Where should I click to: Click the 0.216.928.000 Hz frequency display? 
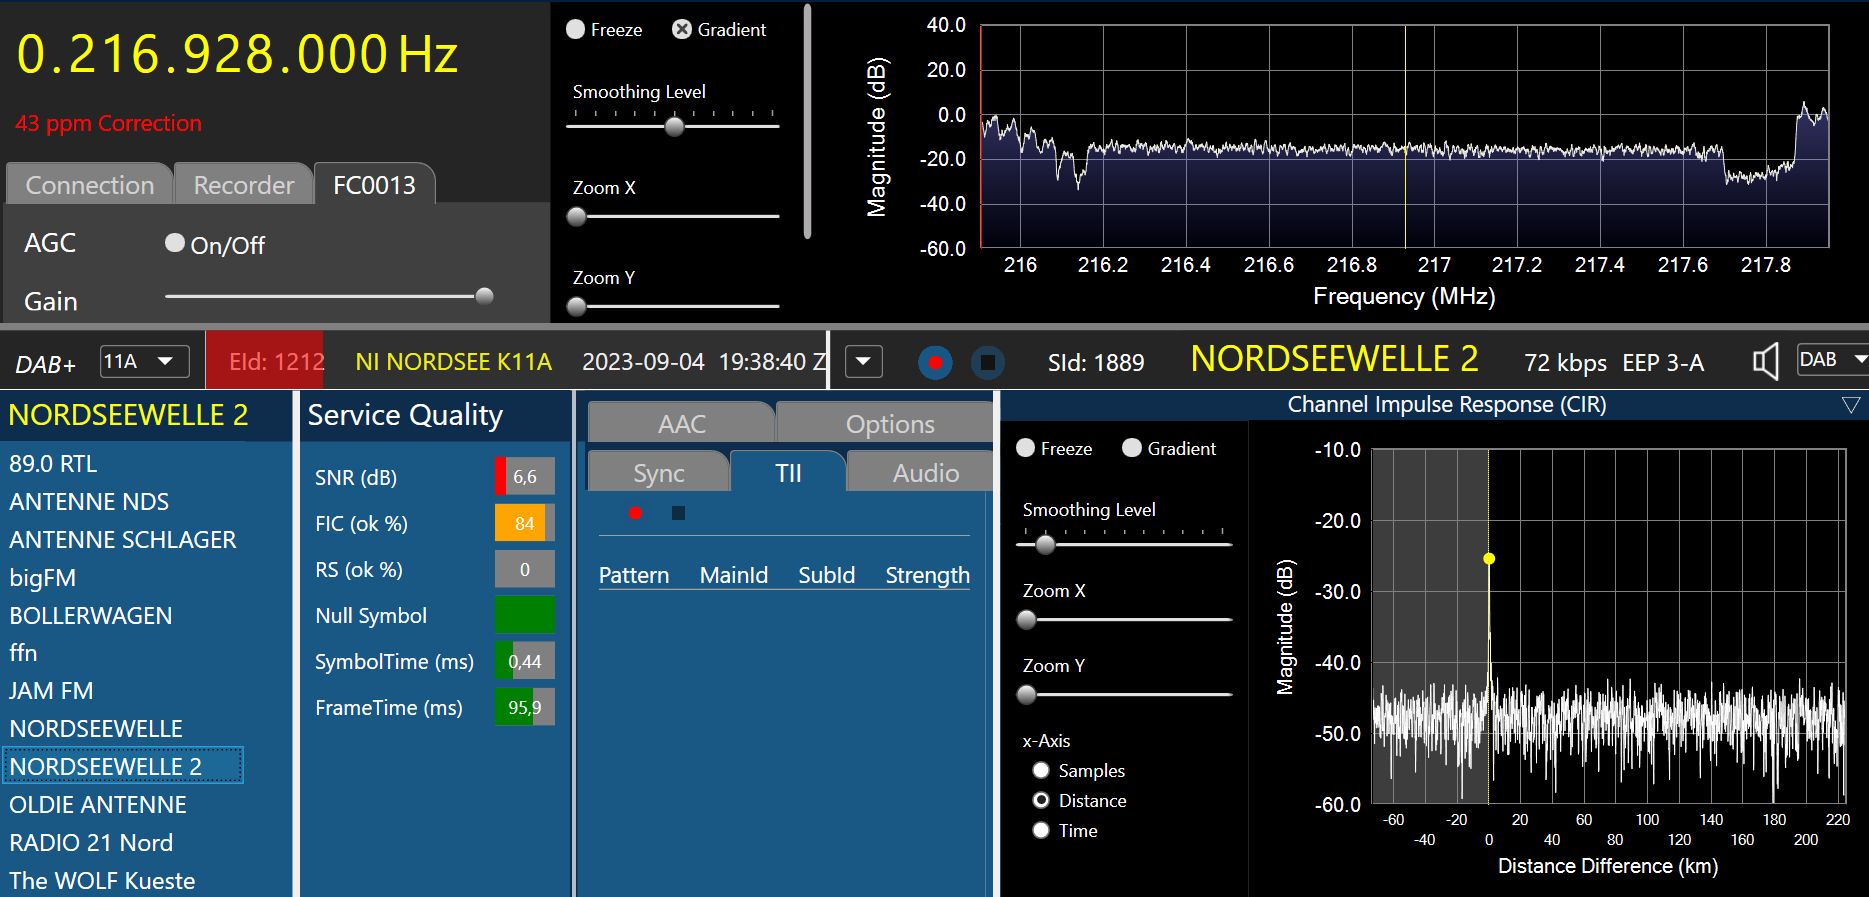(x=238, y=54)
